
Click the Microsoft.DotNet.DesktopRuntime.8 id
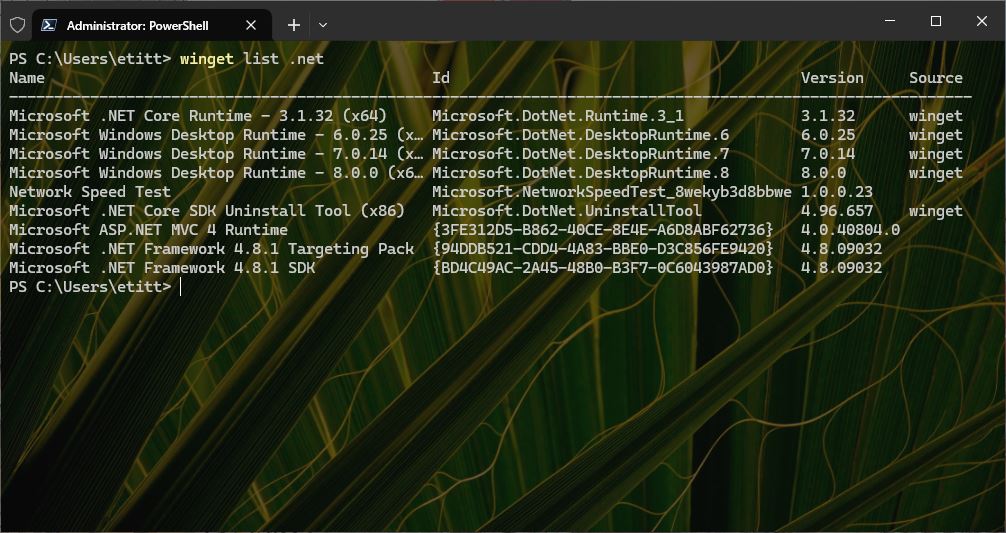581,173
